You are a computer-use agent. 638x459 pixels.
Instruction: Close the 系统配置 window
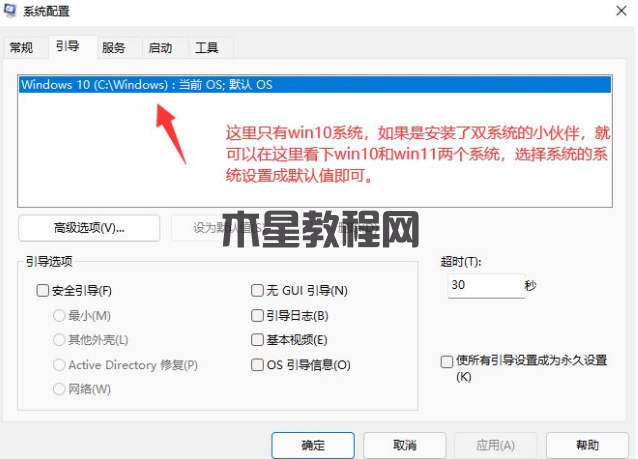621,11
